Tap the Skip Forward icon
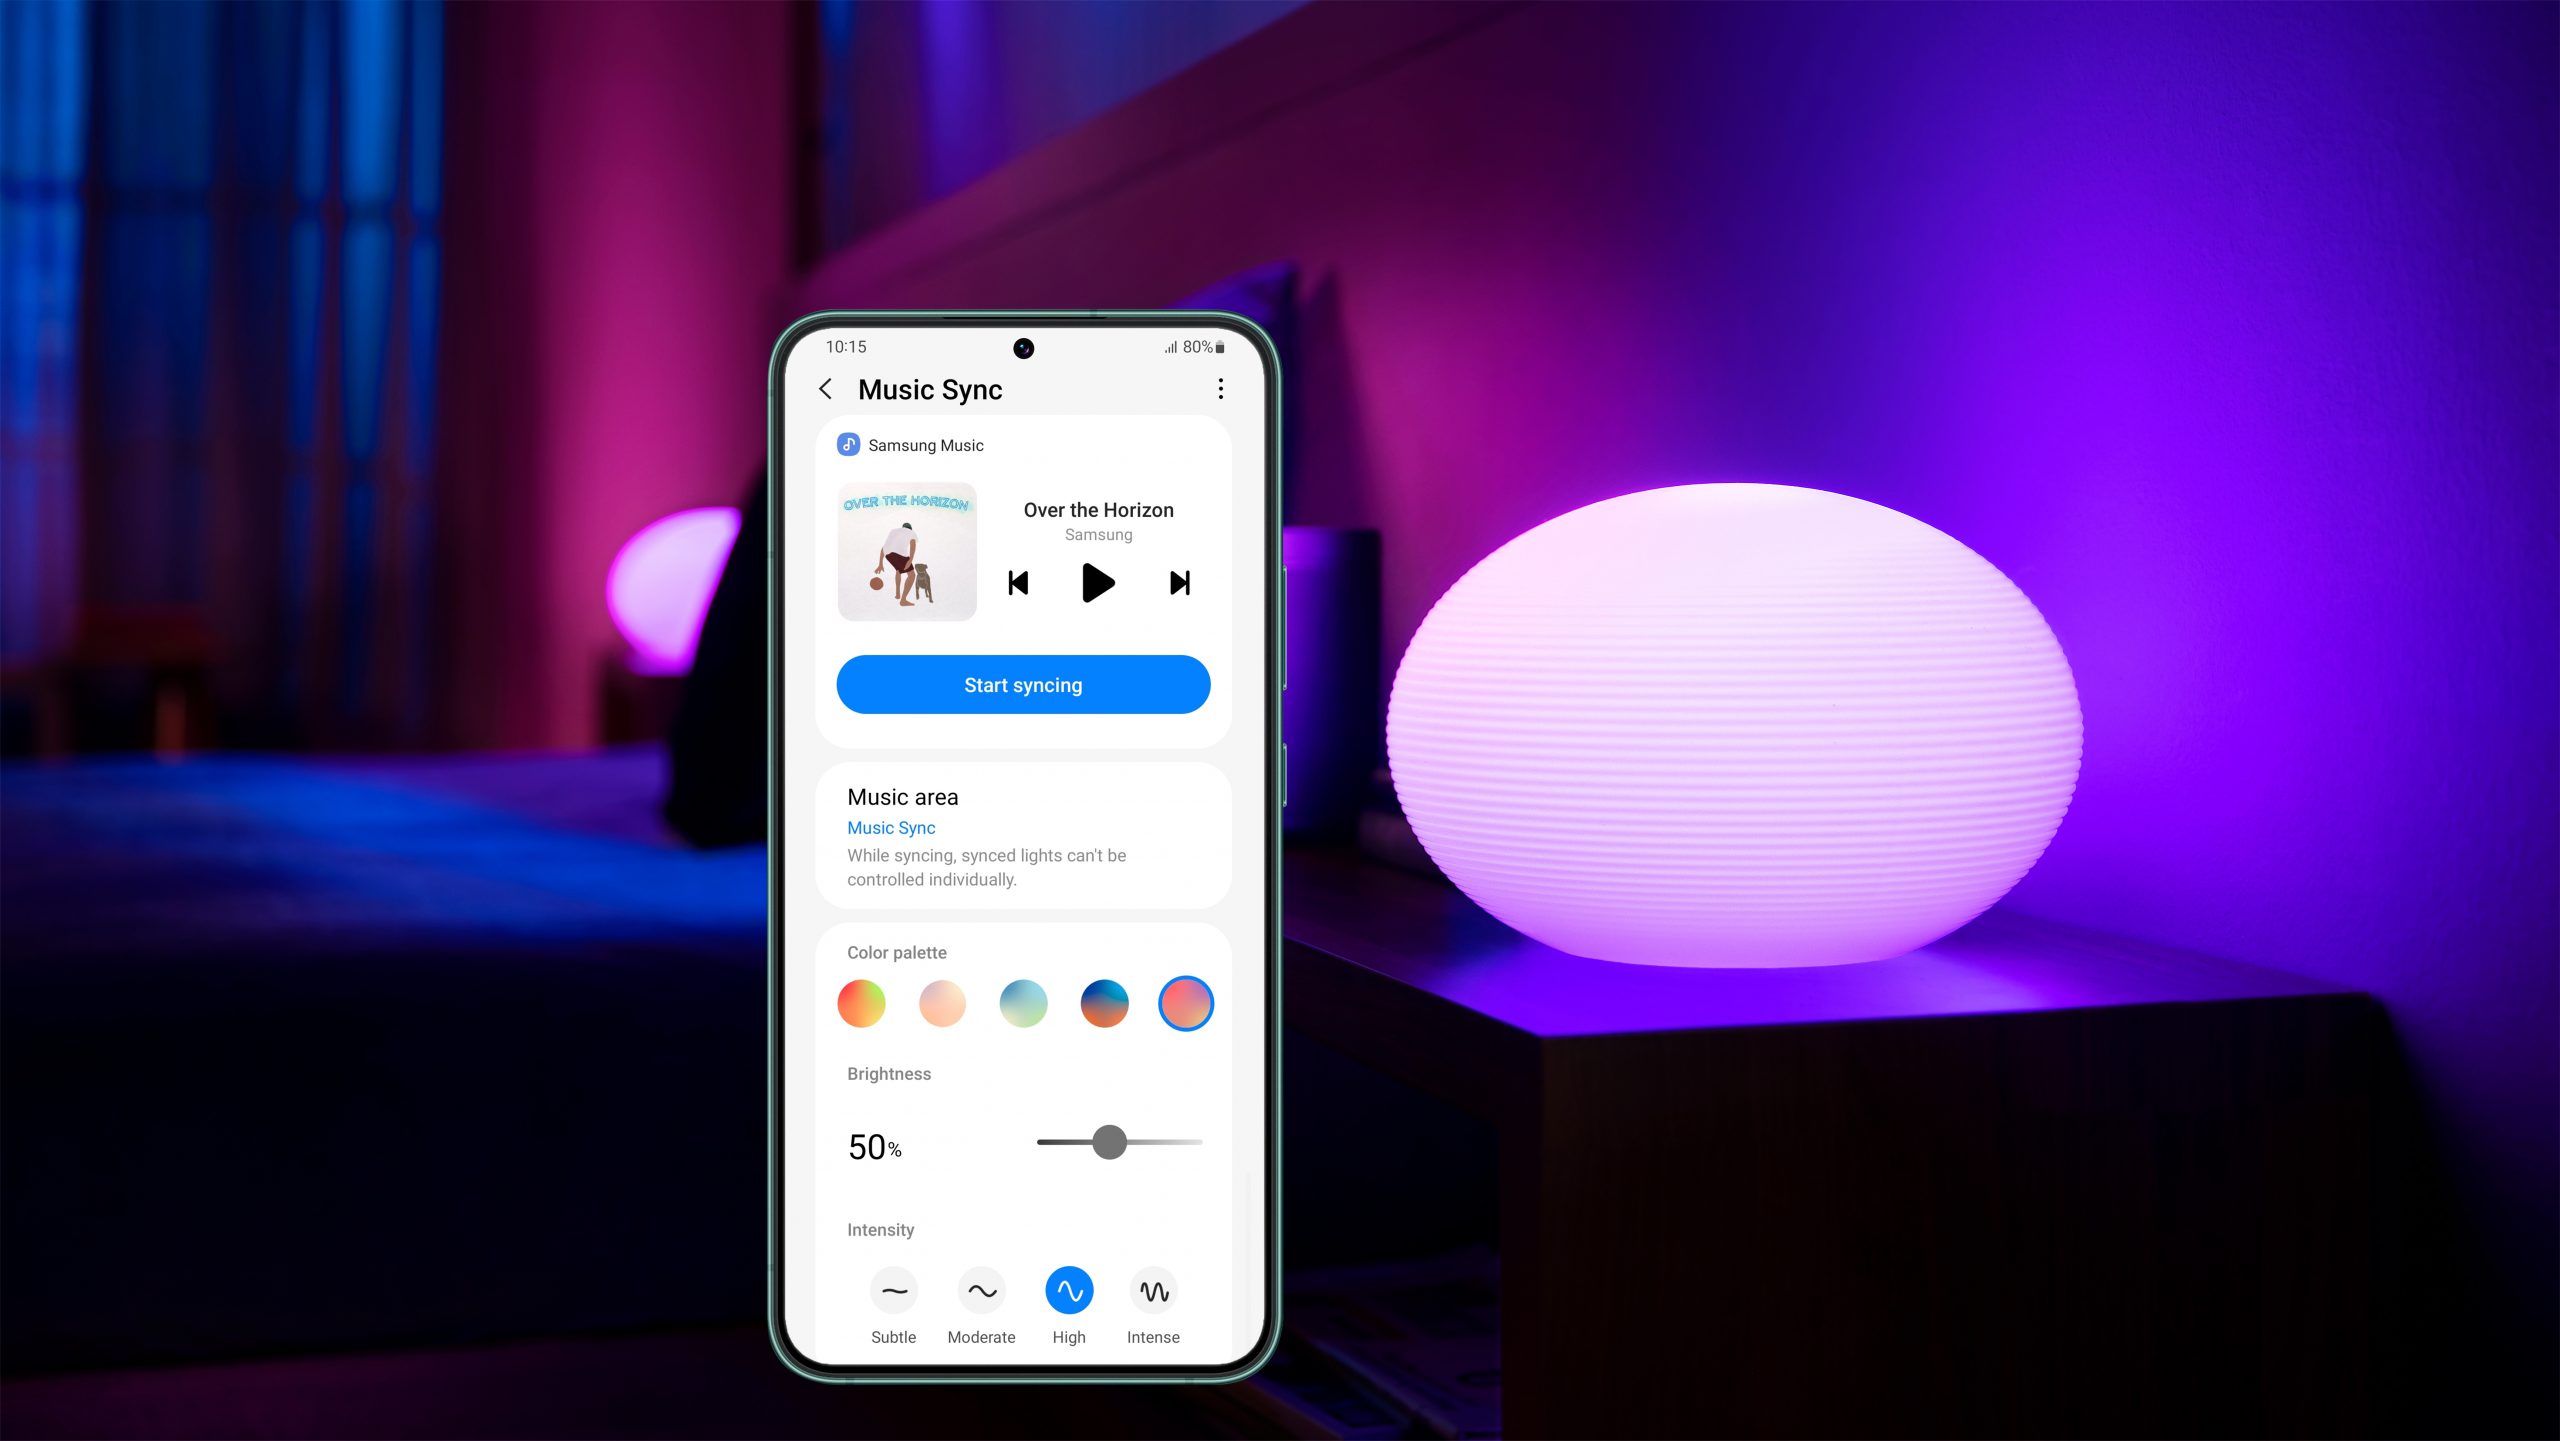Image resolution: width=2560 pixels, height=1441 pixels. (1180, 582)
